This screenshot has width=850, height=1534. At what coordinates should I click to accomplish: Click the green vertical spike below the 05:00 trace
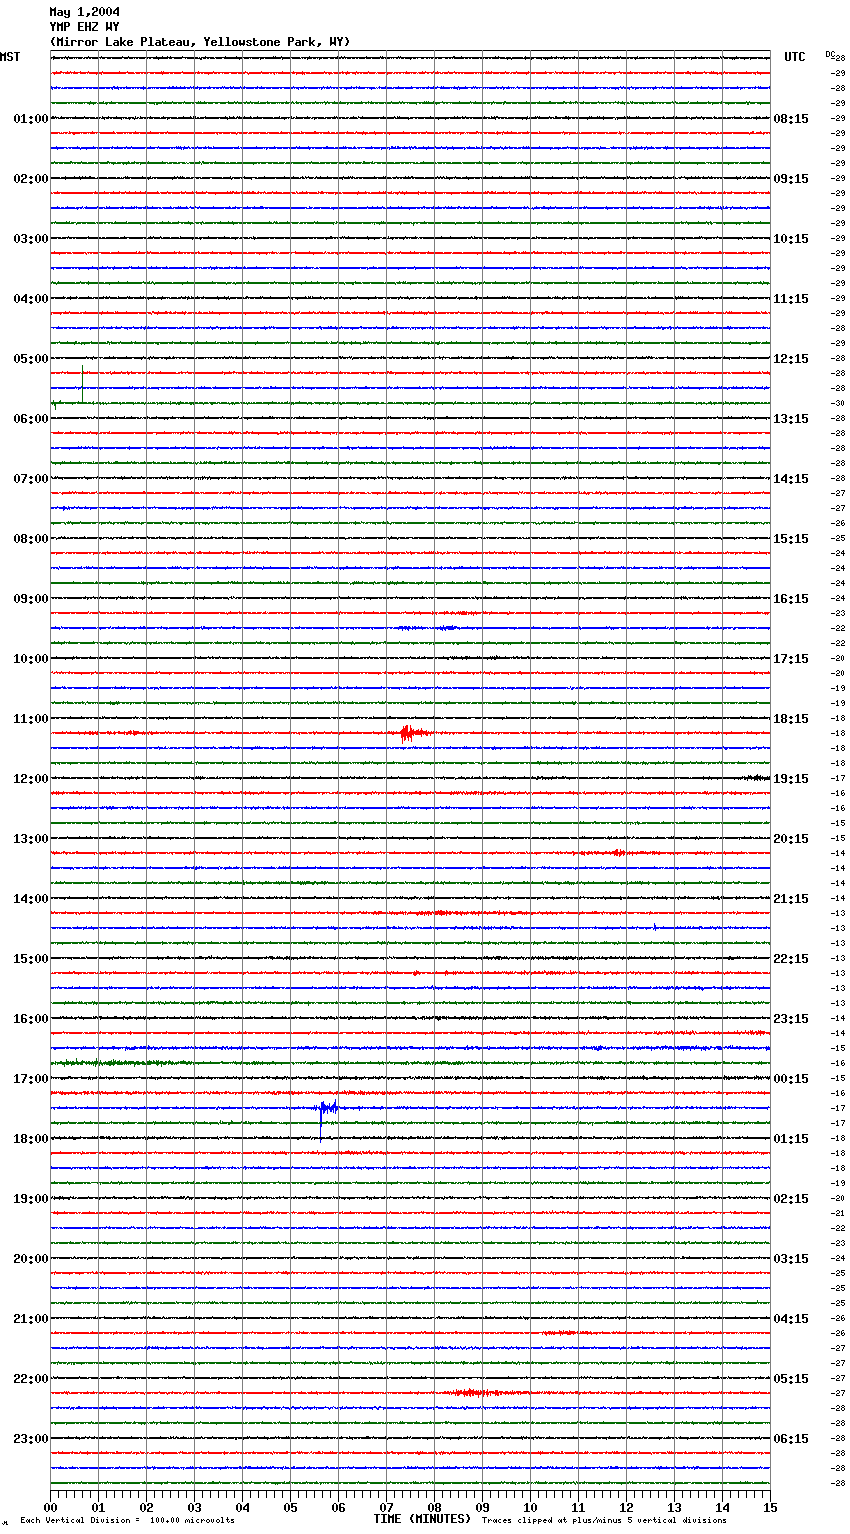pos(82,384)
